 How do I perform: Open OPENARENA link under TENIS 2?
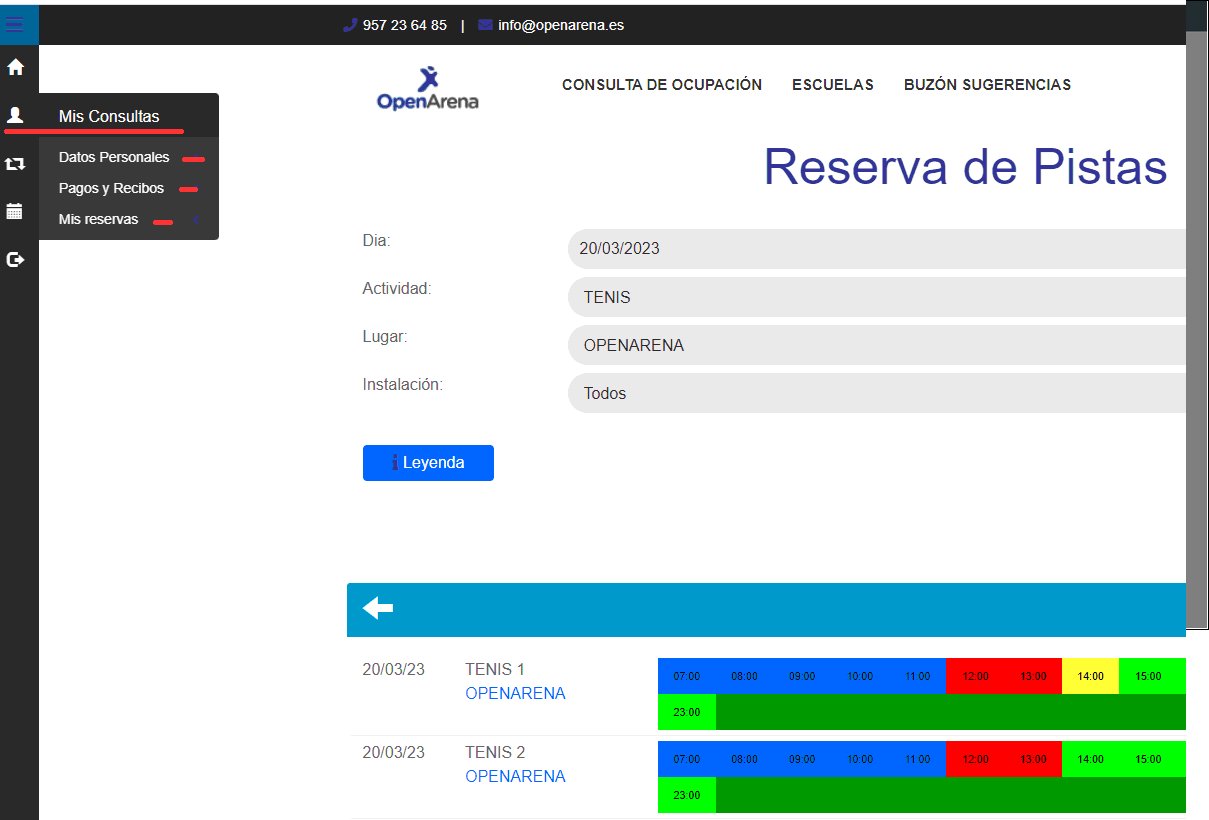[x=515, y=776]
